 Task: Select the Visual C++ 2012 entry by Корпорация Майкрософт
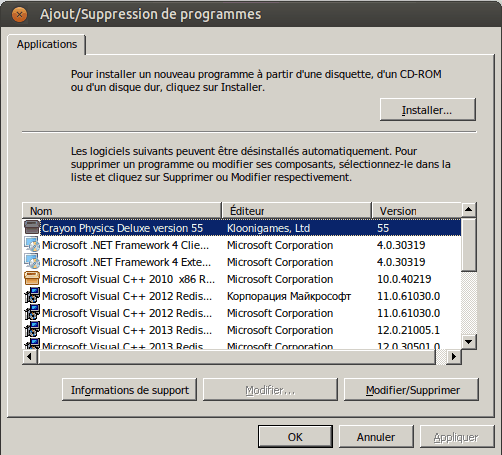coord(127,296)
